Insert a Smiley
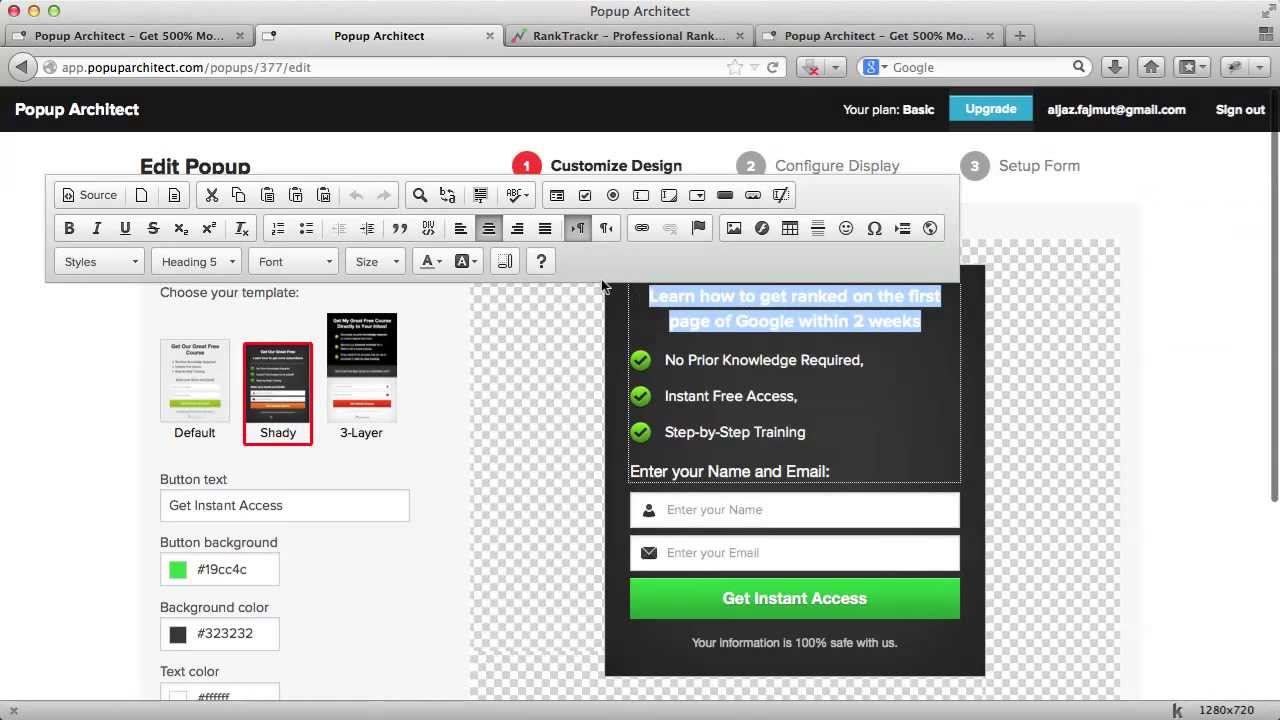Viewport: 1280px width, 720px height. pyautogui.click(x=846, y=228)
